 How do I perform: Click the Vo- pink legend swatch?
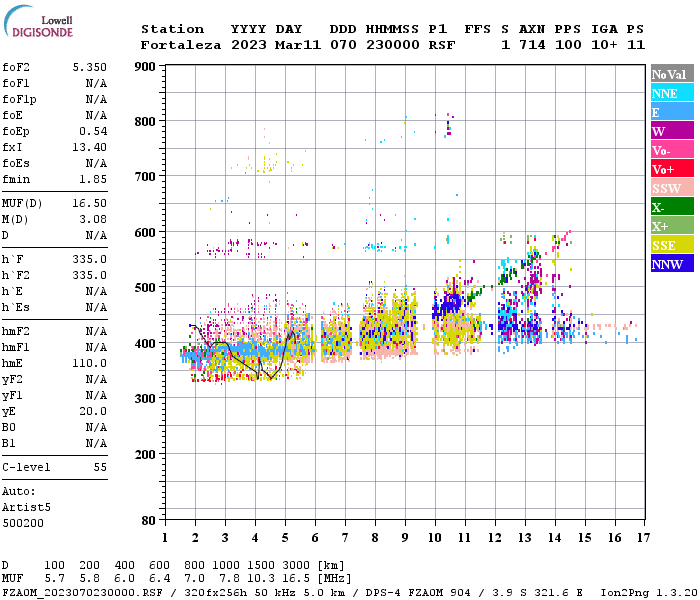(x=672, y=150)
